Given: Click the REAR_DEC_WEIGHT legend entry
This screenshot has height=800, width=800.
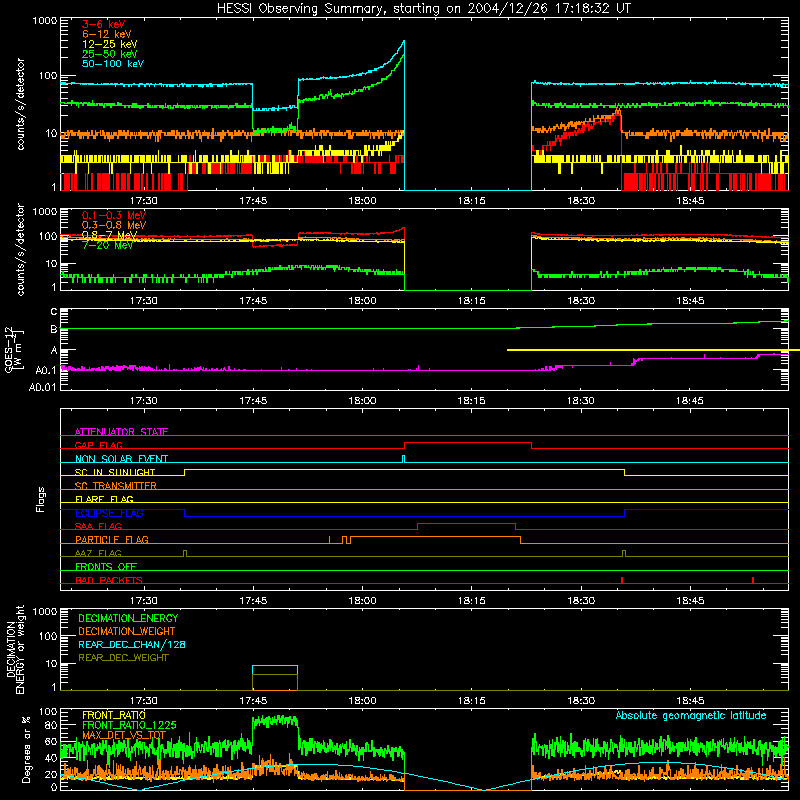Looking at the screenshot, I should (123, 658).
